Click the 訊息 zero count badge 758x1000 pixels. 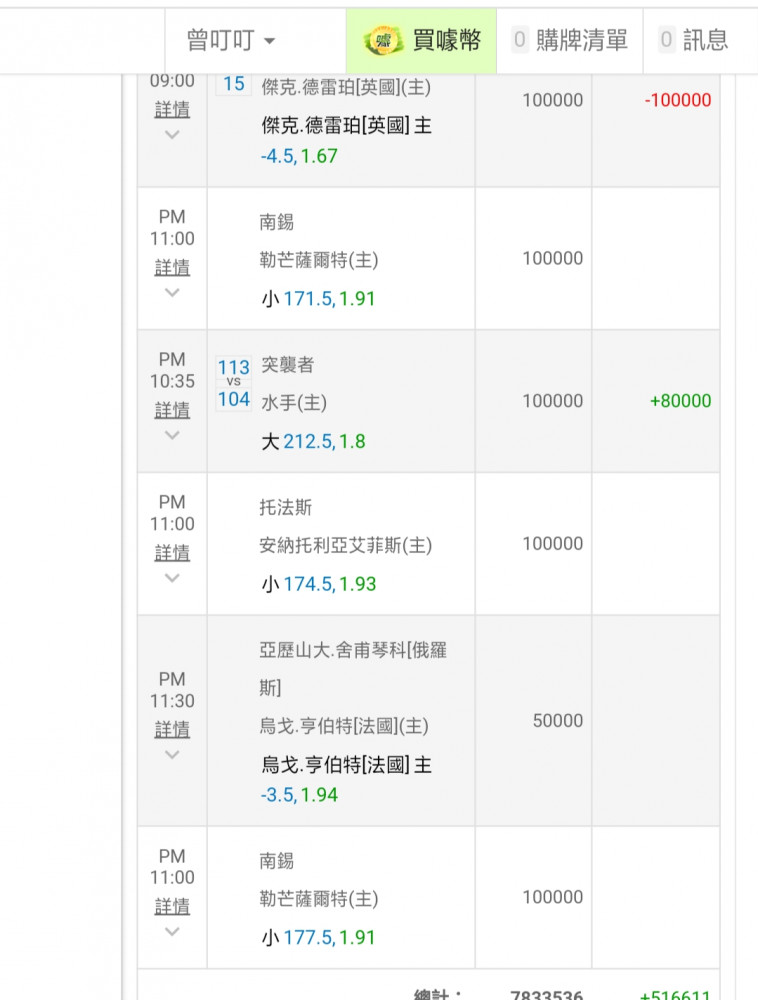667,40
